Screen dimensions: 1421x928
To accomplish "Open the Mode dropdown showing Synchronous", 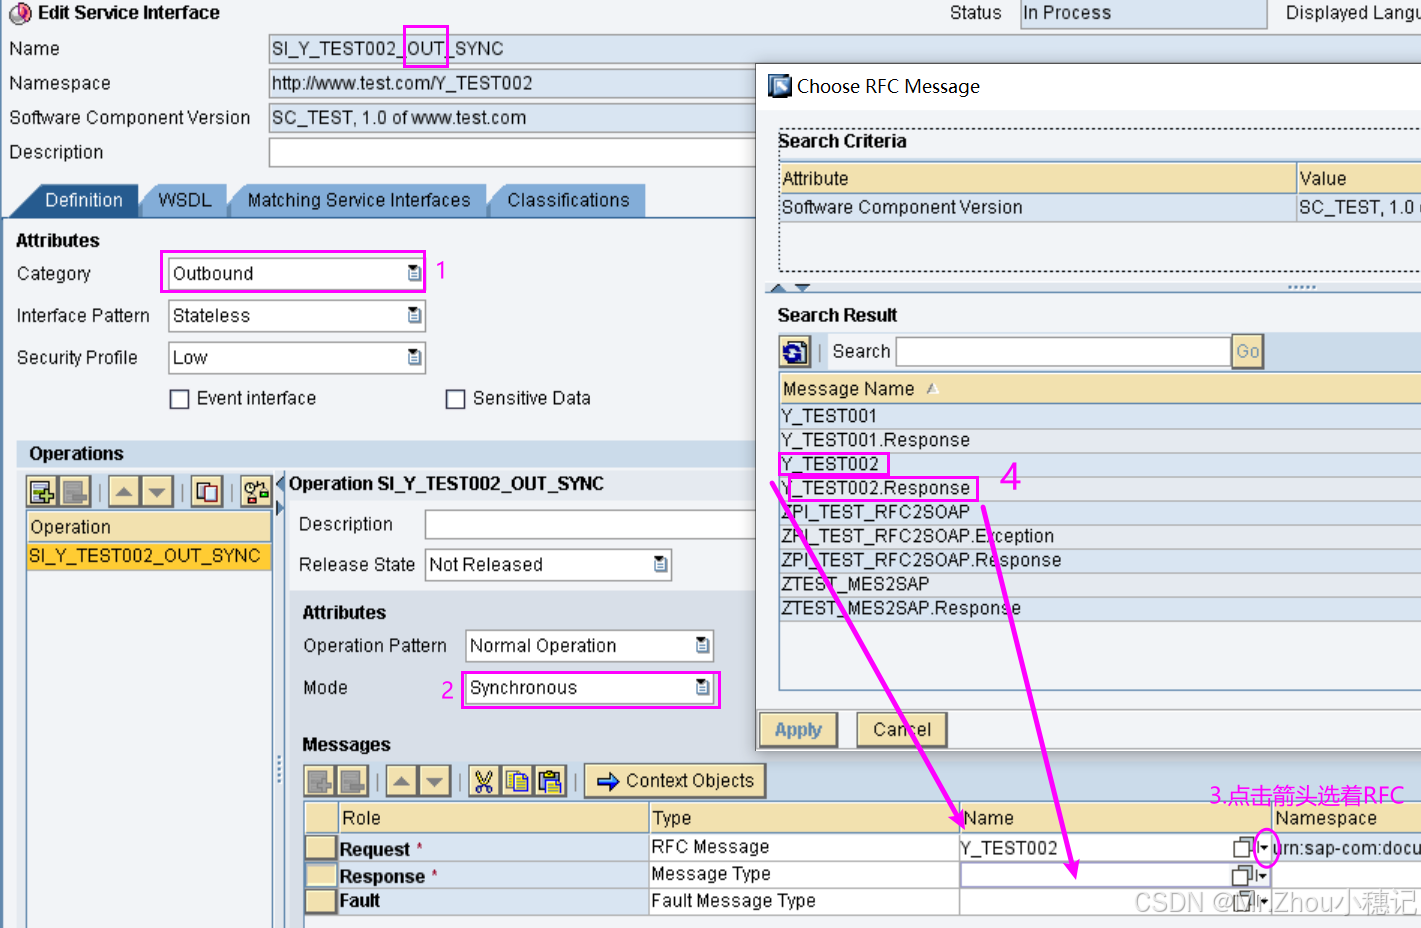I will click(703, 688).
